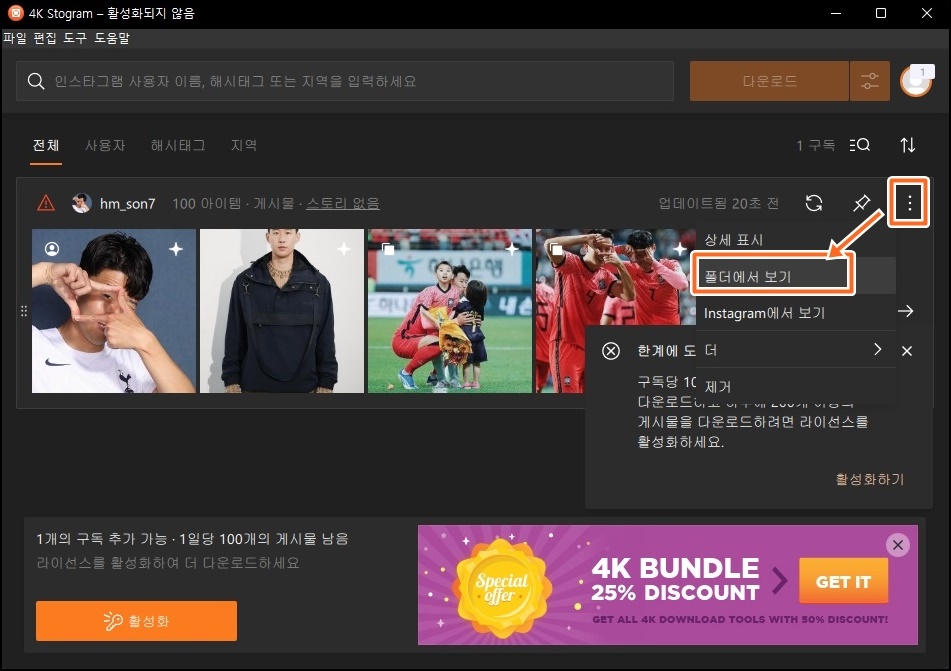Switch to the 해시태그 tab

pyautogui.click(x=178, y=146)
